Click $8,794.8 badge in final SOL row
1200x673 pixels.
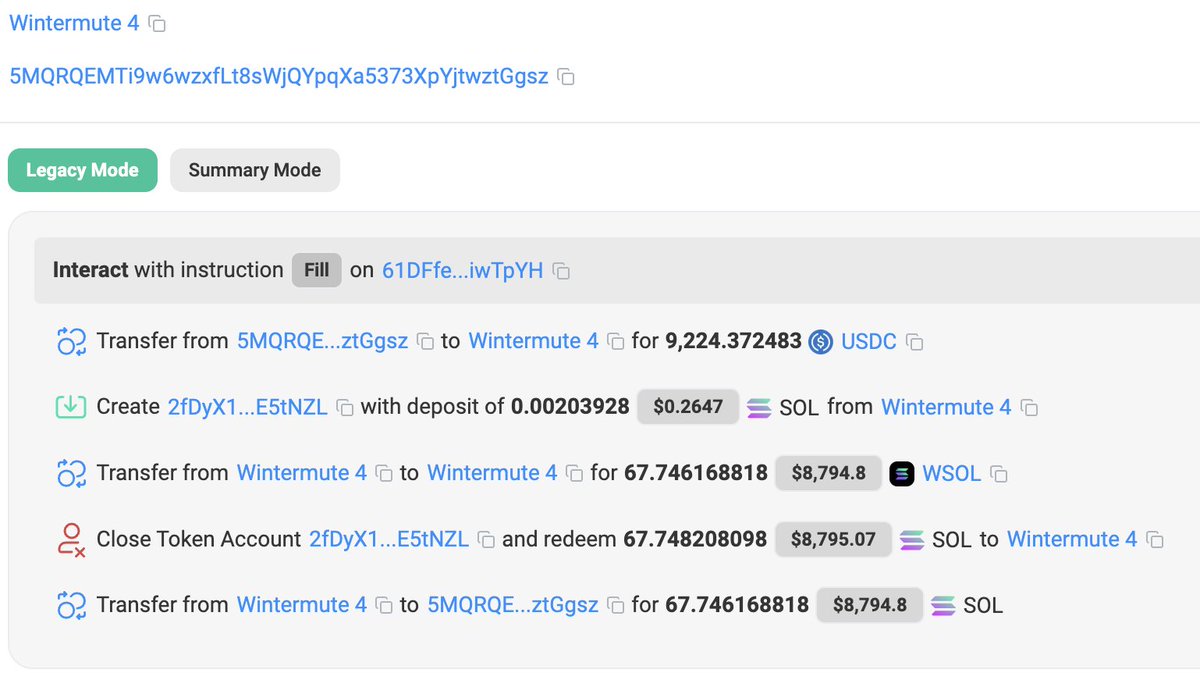tap(870, 605)
